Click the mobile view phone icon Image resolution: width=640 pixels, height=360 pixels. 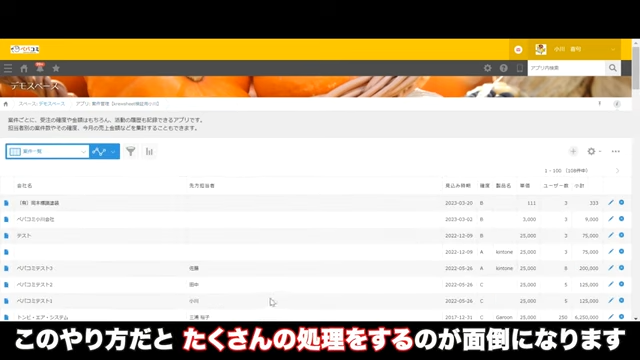point(520,68)
